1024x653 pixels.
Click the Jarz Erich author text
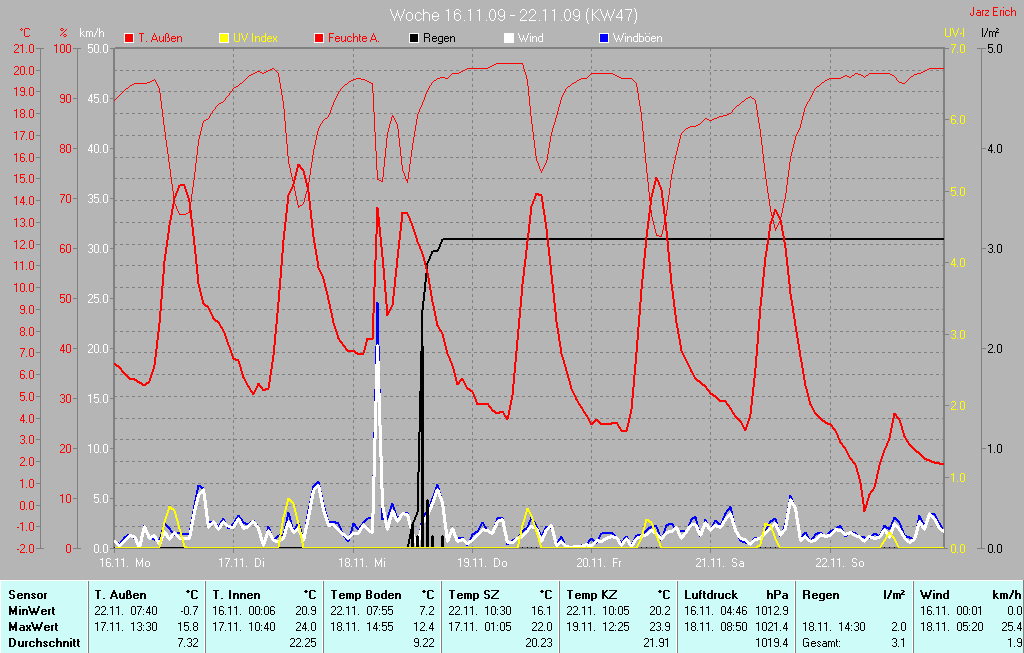[x=992, y=12]
